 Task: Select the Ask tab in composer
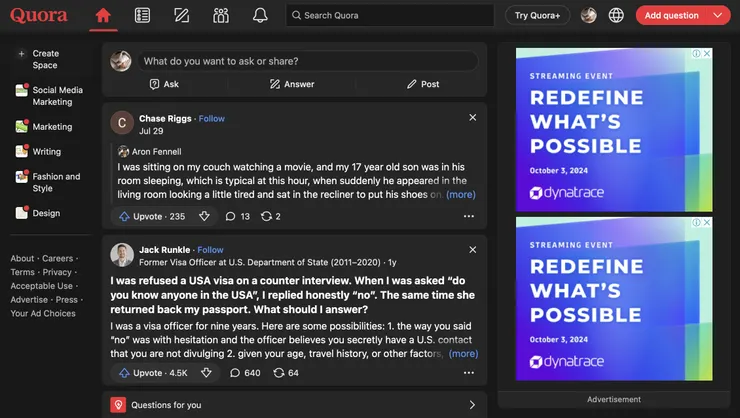tap(164, 84)
